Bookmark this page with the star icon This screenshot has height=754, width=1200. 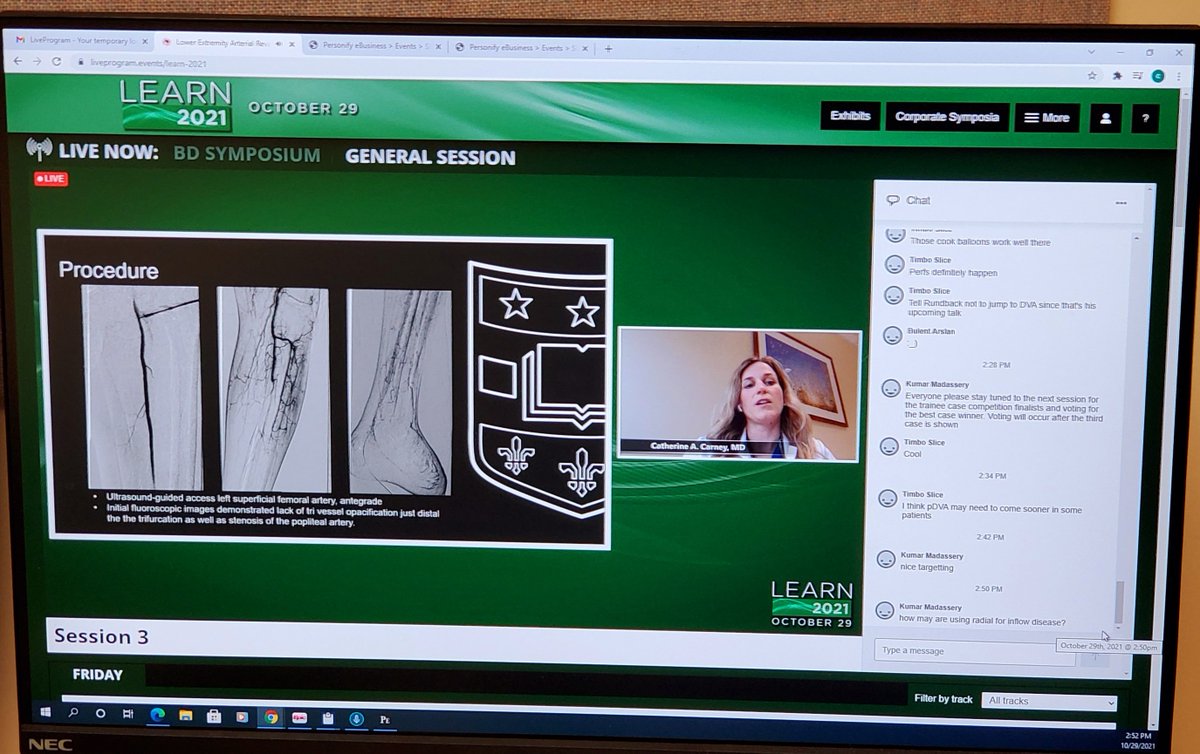(1092, 74)
